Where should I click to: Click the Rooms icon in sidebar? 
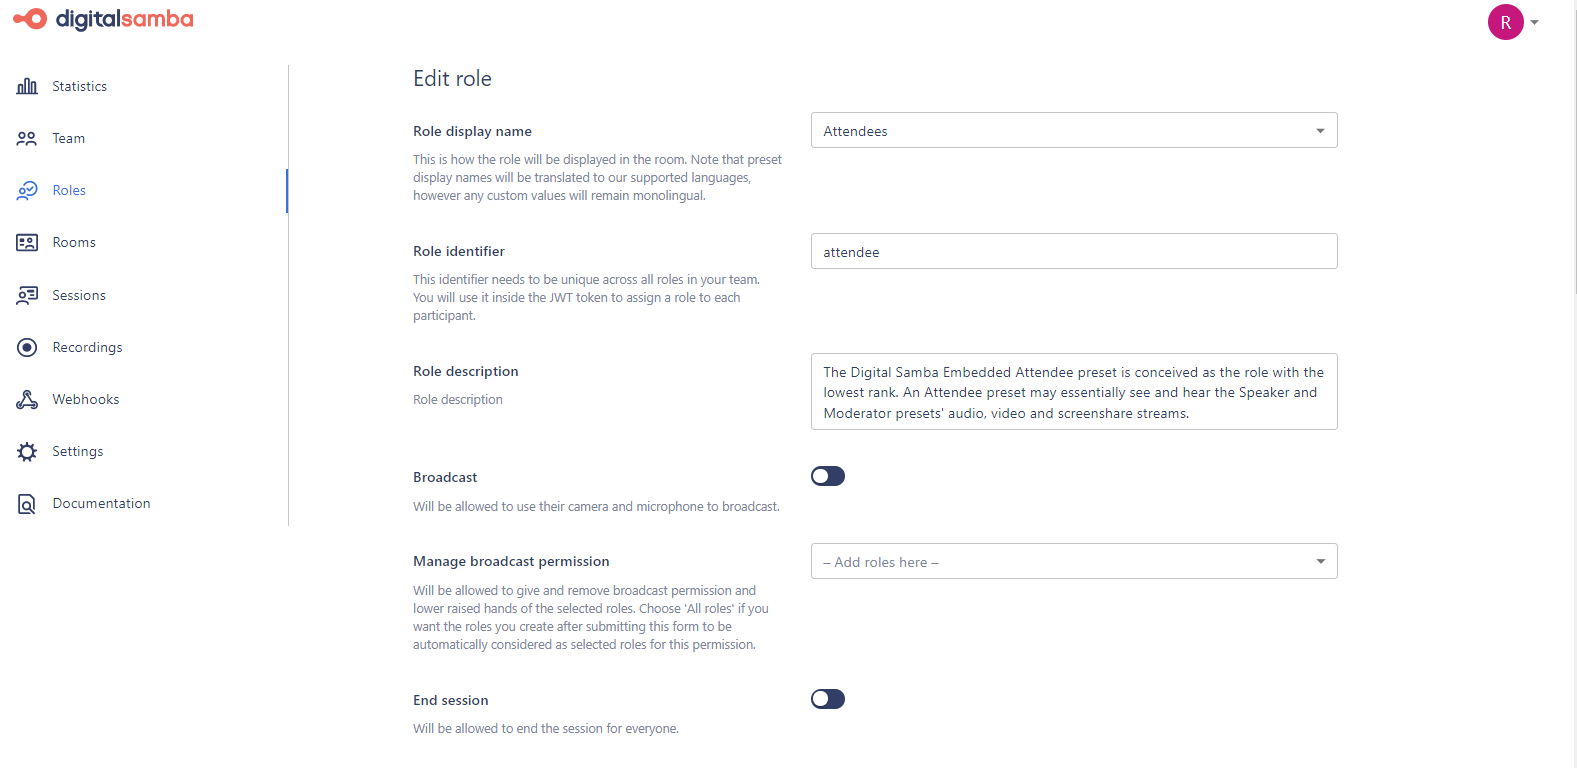click(27, 242)
